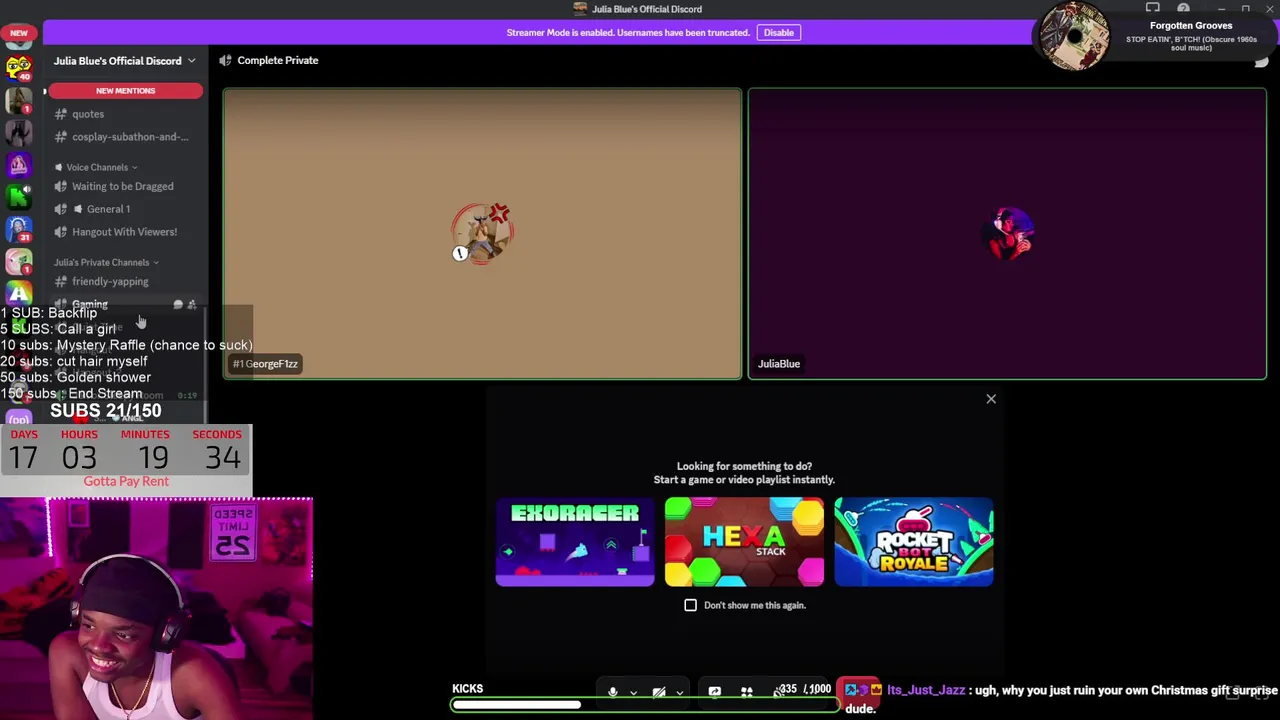Image resolution: width=1280 pixels, height=720 pixels.
Task: Open the activities launcher icon
Action: pos(746,691)
